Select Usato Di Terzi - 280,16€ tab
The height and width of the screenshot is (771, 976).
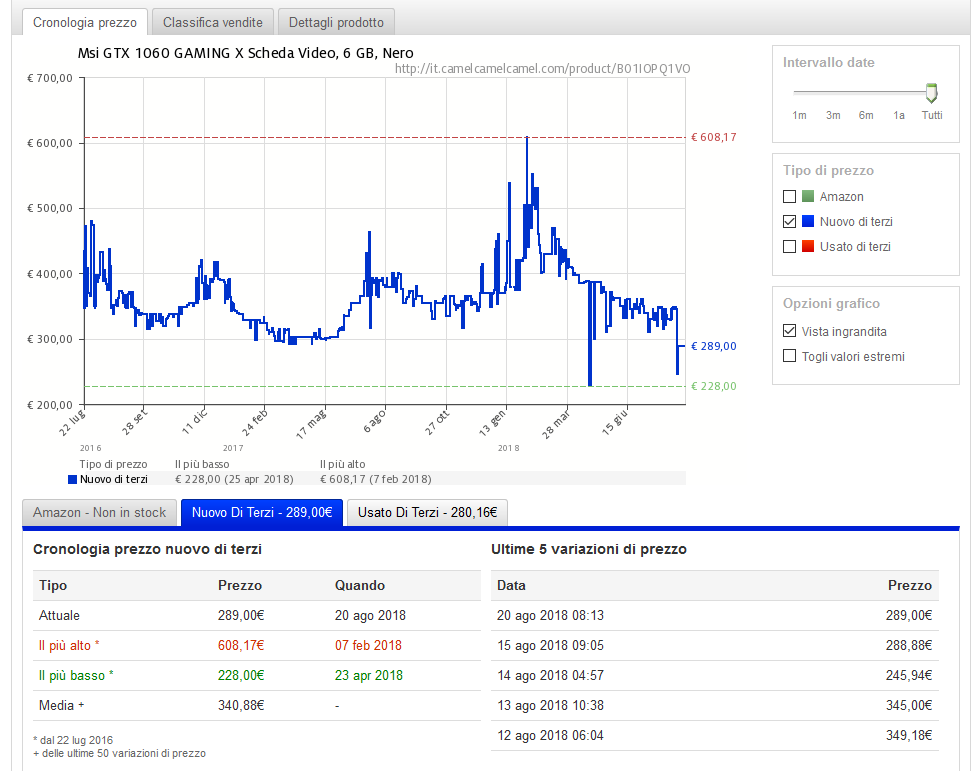pyautogui.click(x=427, y=513)
